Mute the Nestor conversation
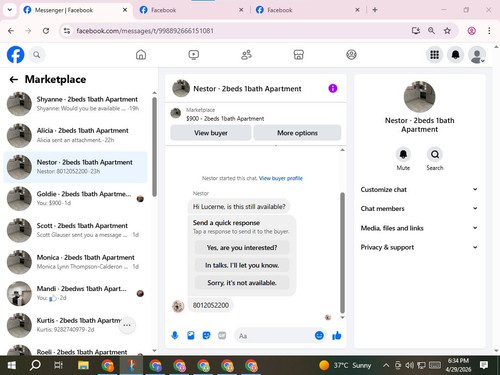The width and height of the screenshot is (500, 375). [x=403, y=154]
